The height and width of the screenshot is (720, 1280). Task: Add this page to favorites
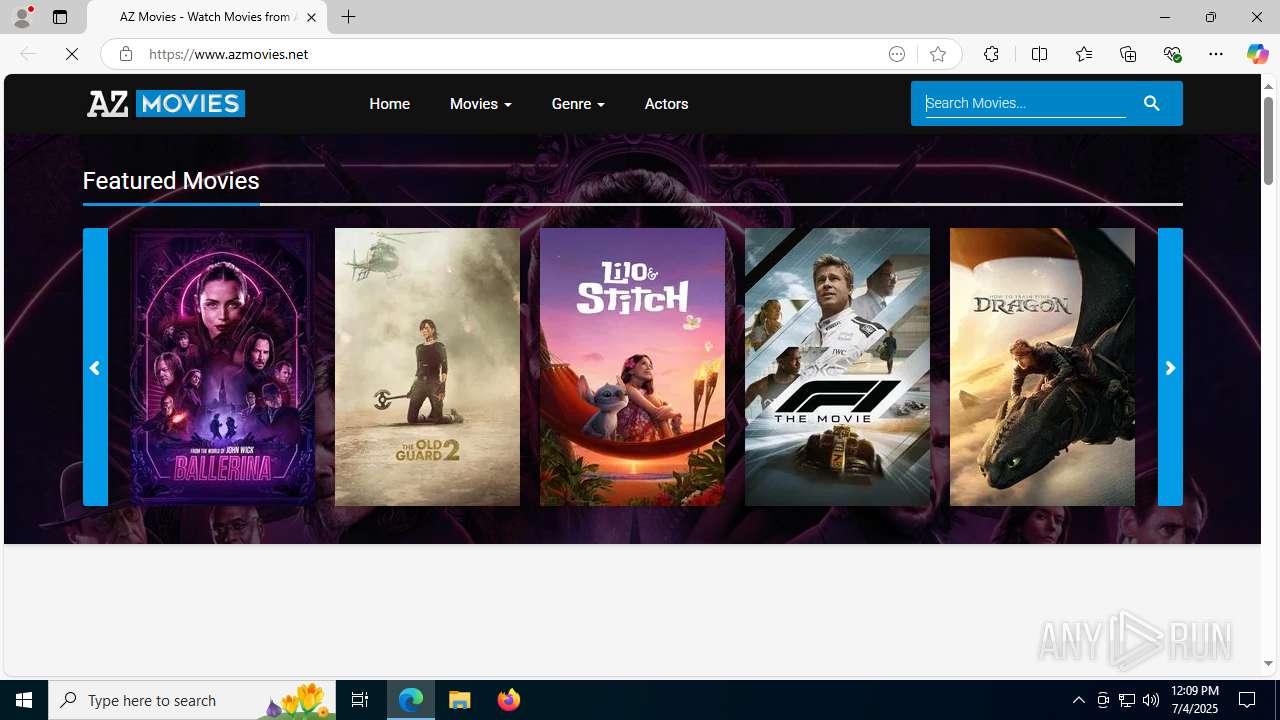[938, 54]
